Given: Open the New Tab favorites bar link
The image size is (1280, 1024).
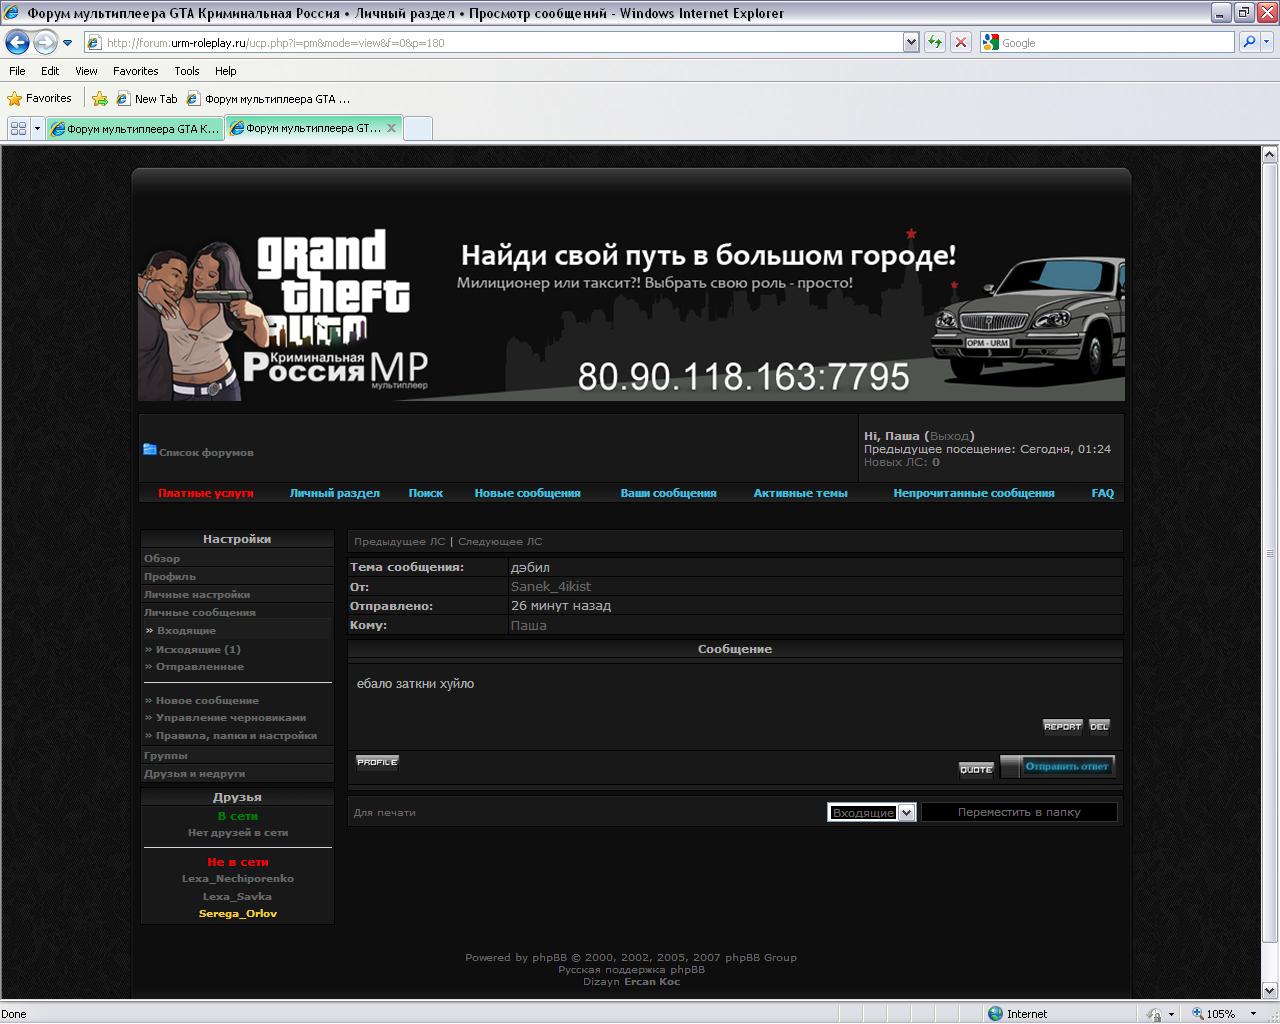Looking at the screenshot, I should [x=147, y=99].
